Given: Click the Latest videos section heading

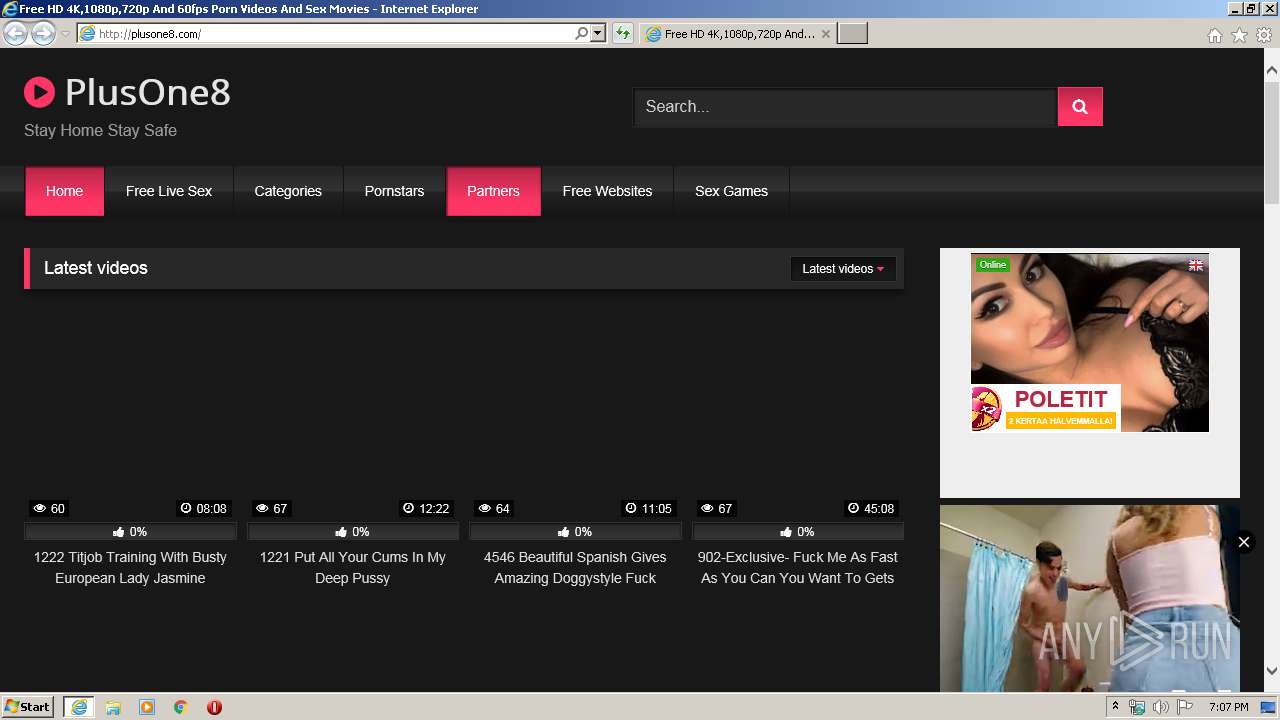Looking at the screenshot, I should point(96,268).
